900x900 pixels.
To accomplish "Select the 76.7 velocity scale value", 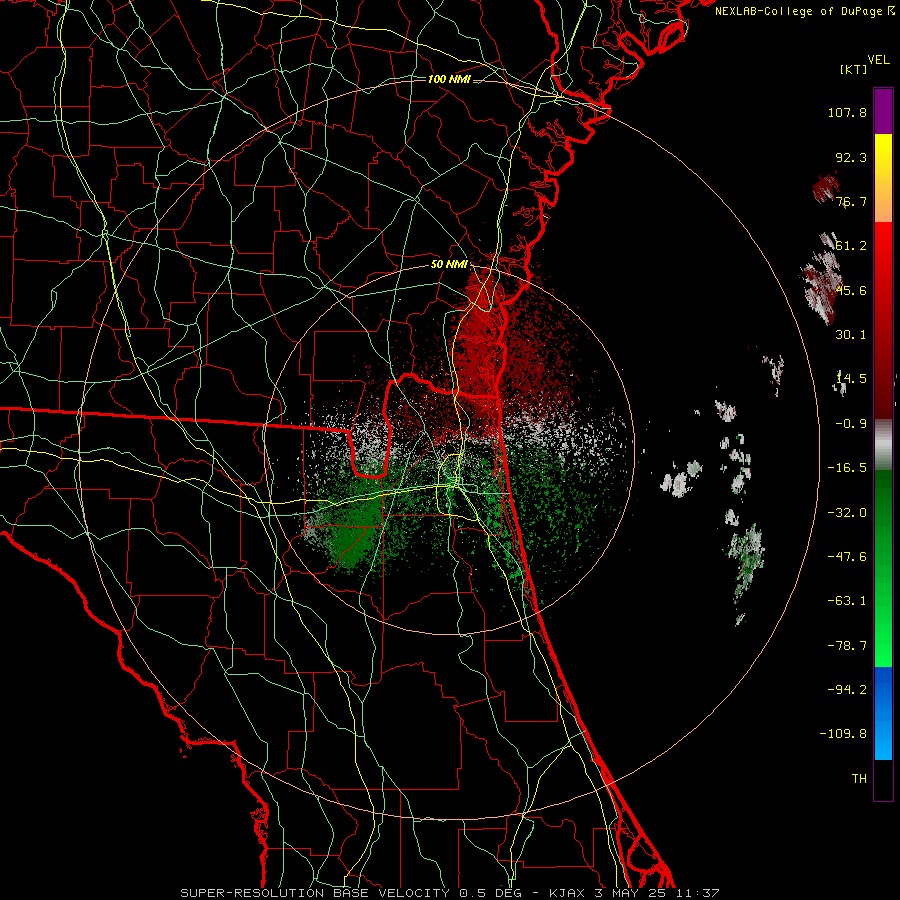I will tap(851, 201).
